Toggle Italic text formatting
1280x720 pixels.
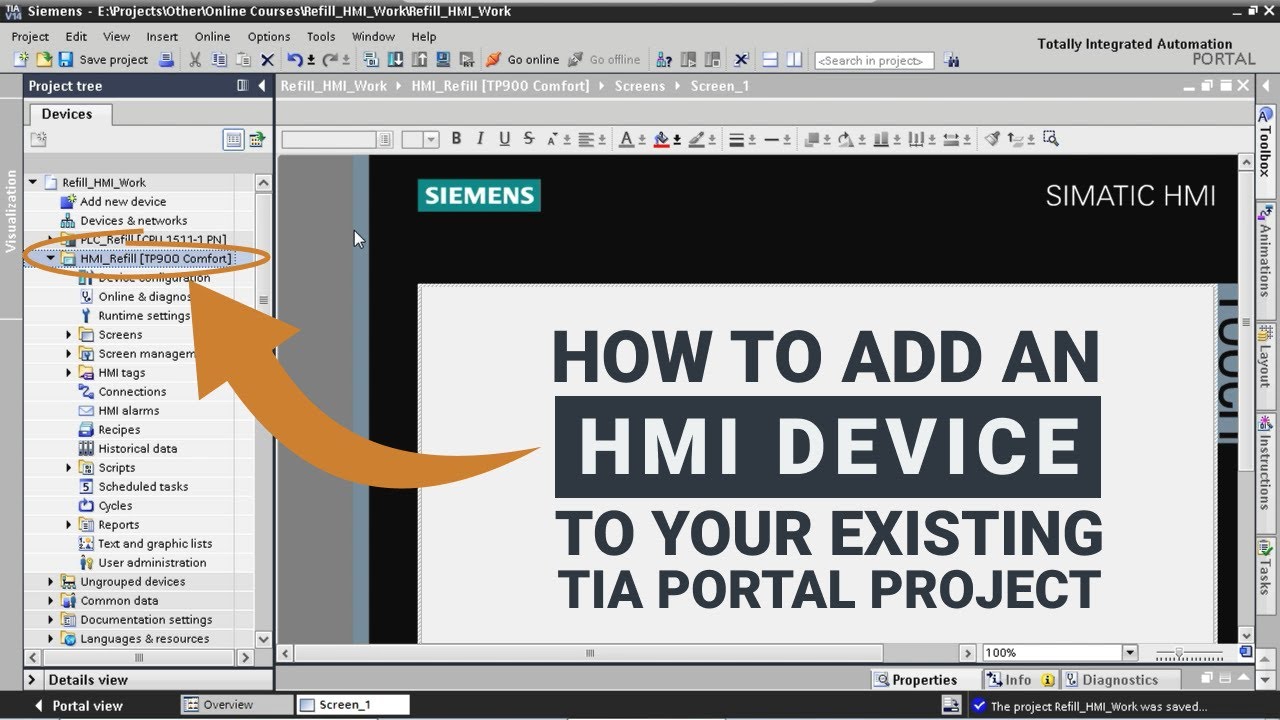[480, 139]
